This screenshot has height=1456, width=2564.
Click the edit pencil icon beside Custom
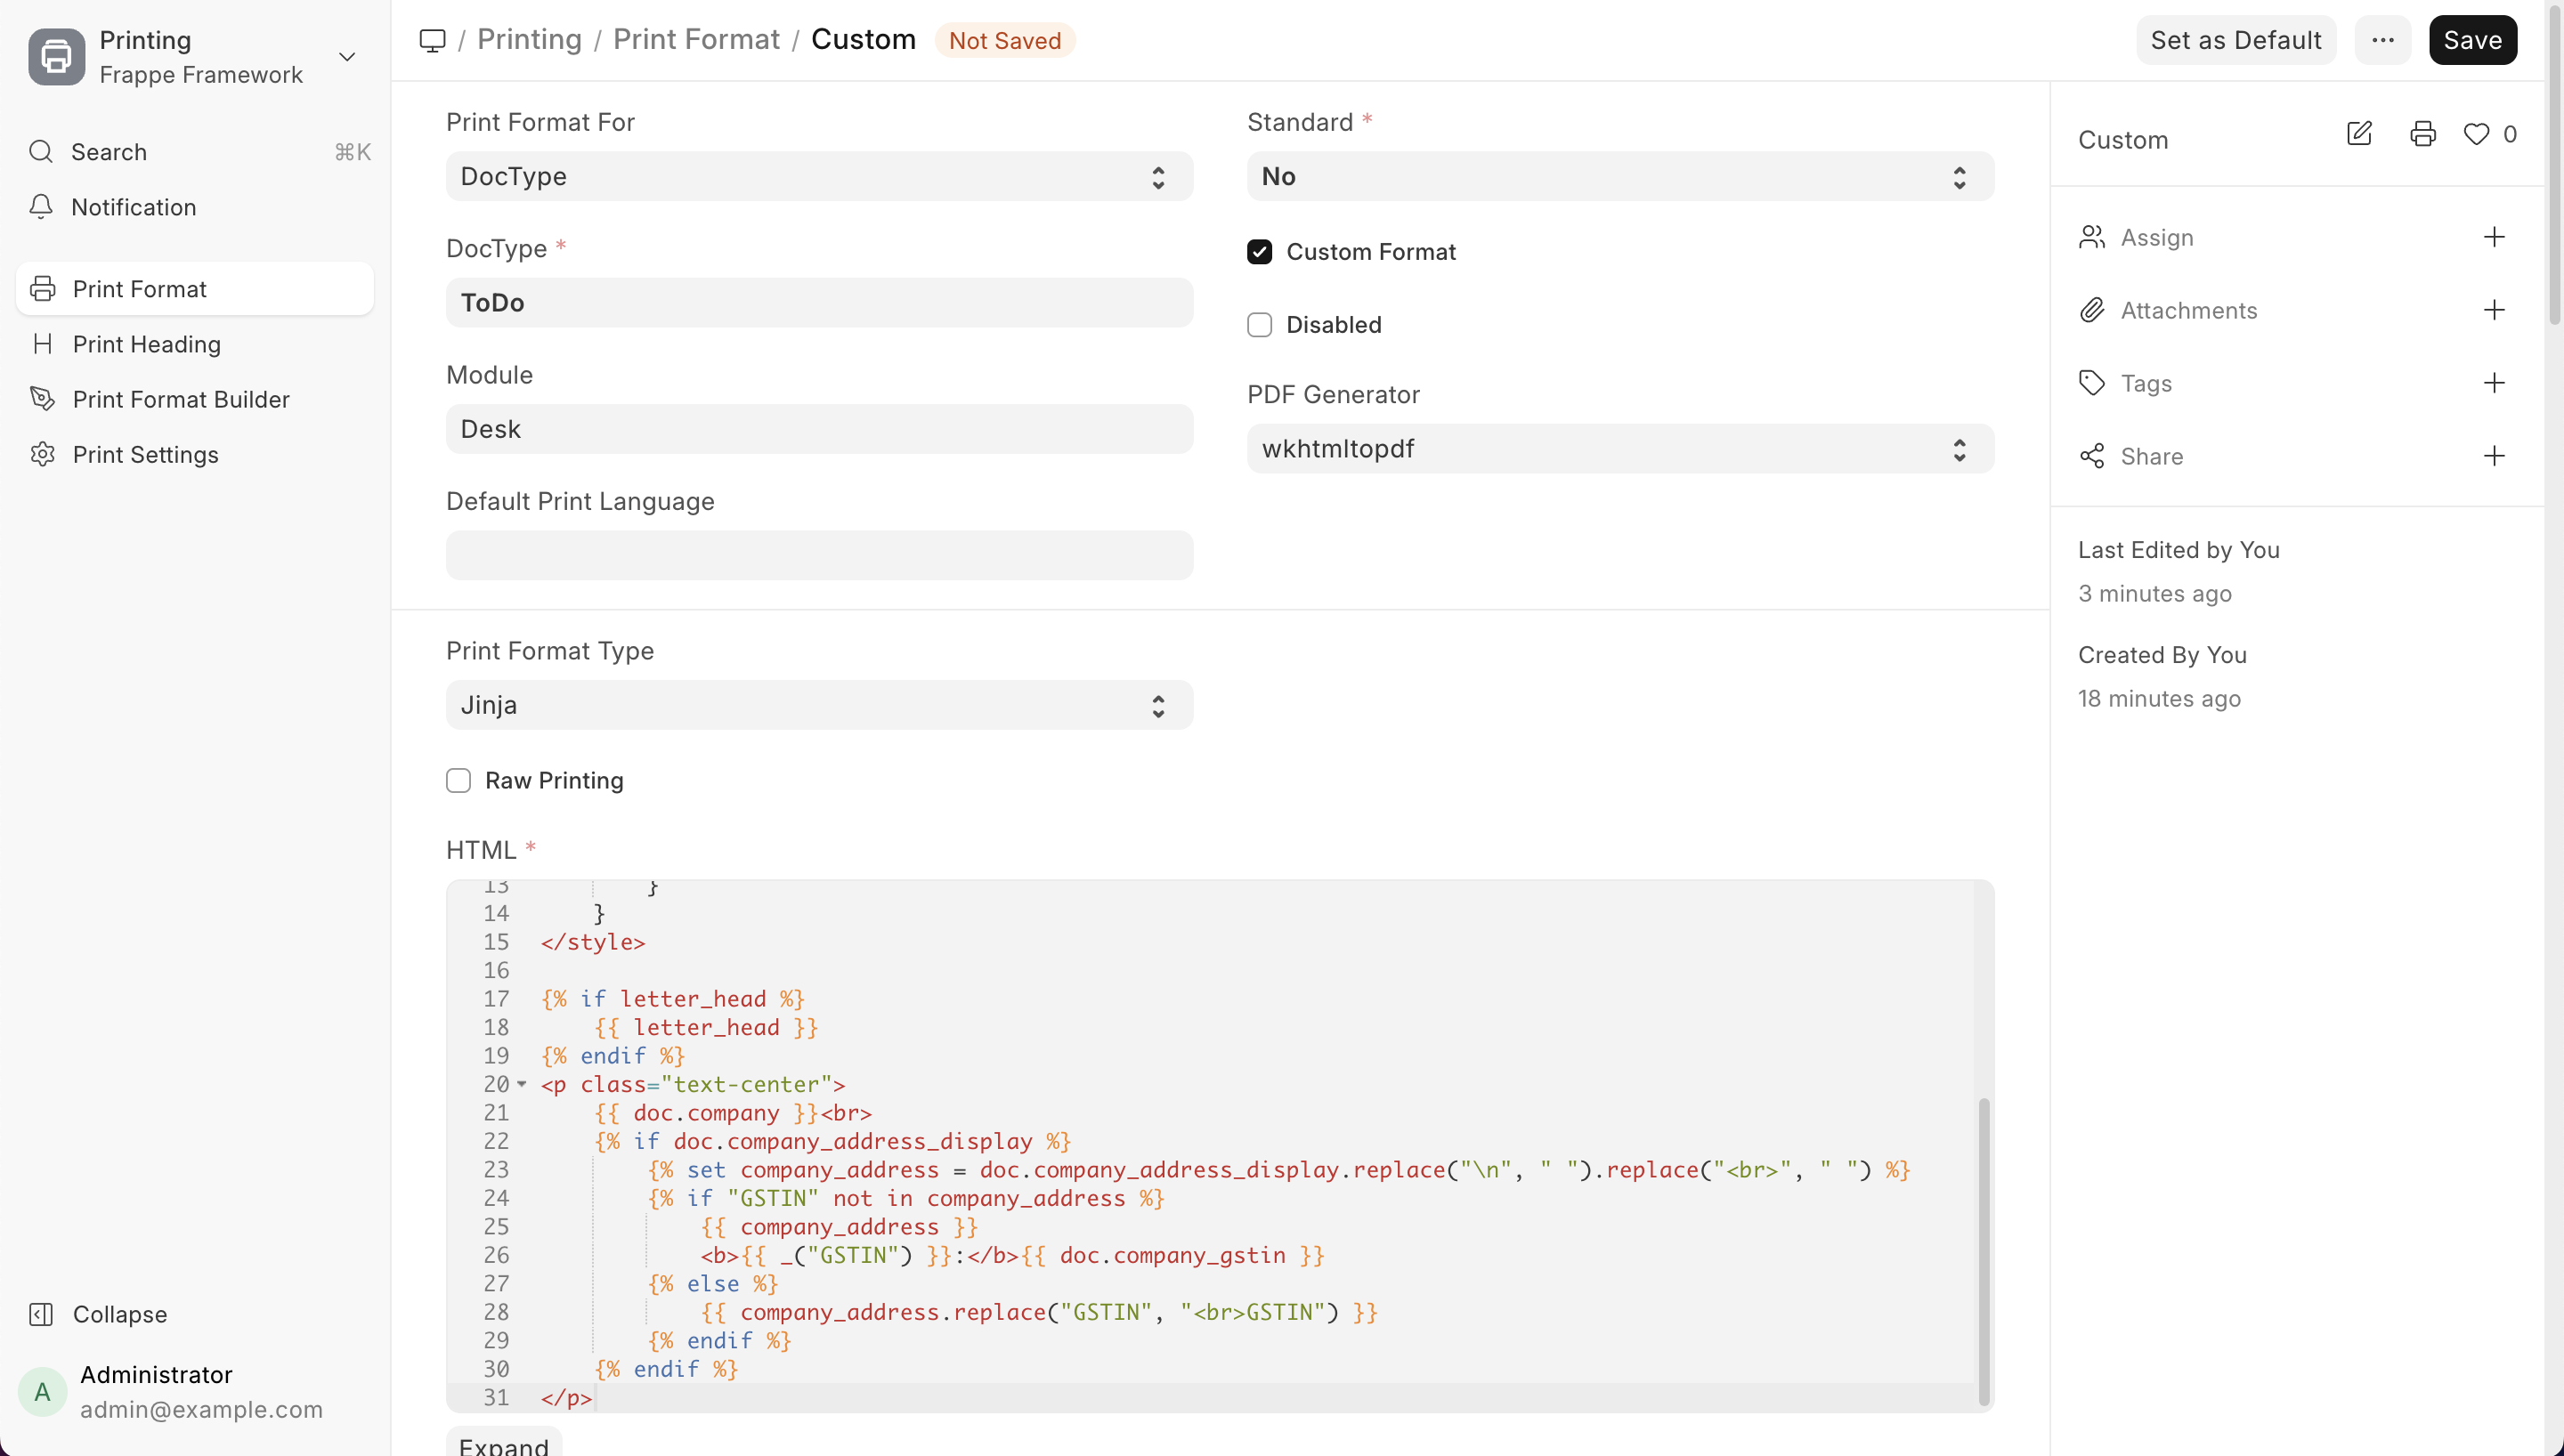(x=2359, y=134)
